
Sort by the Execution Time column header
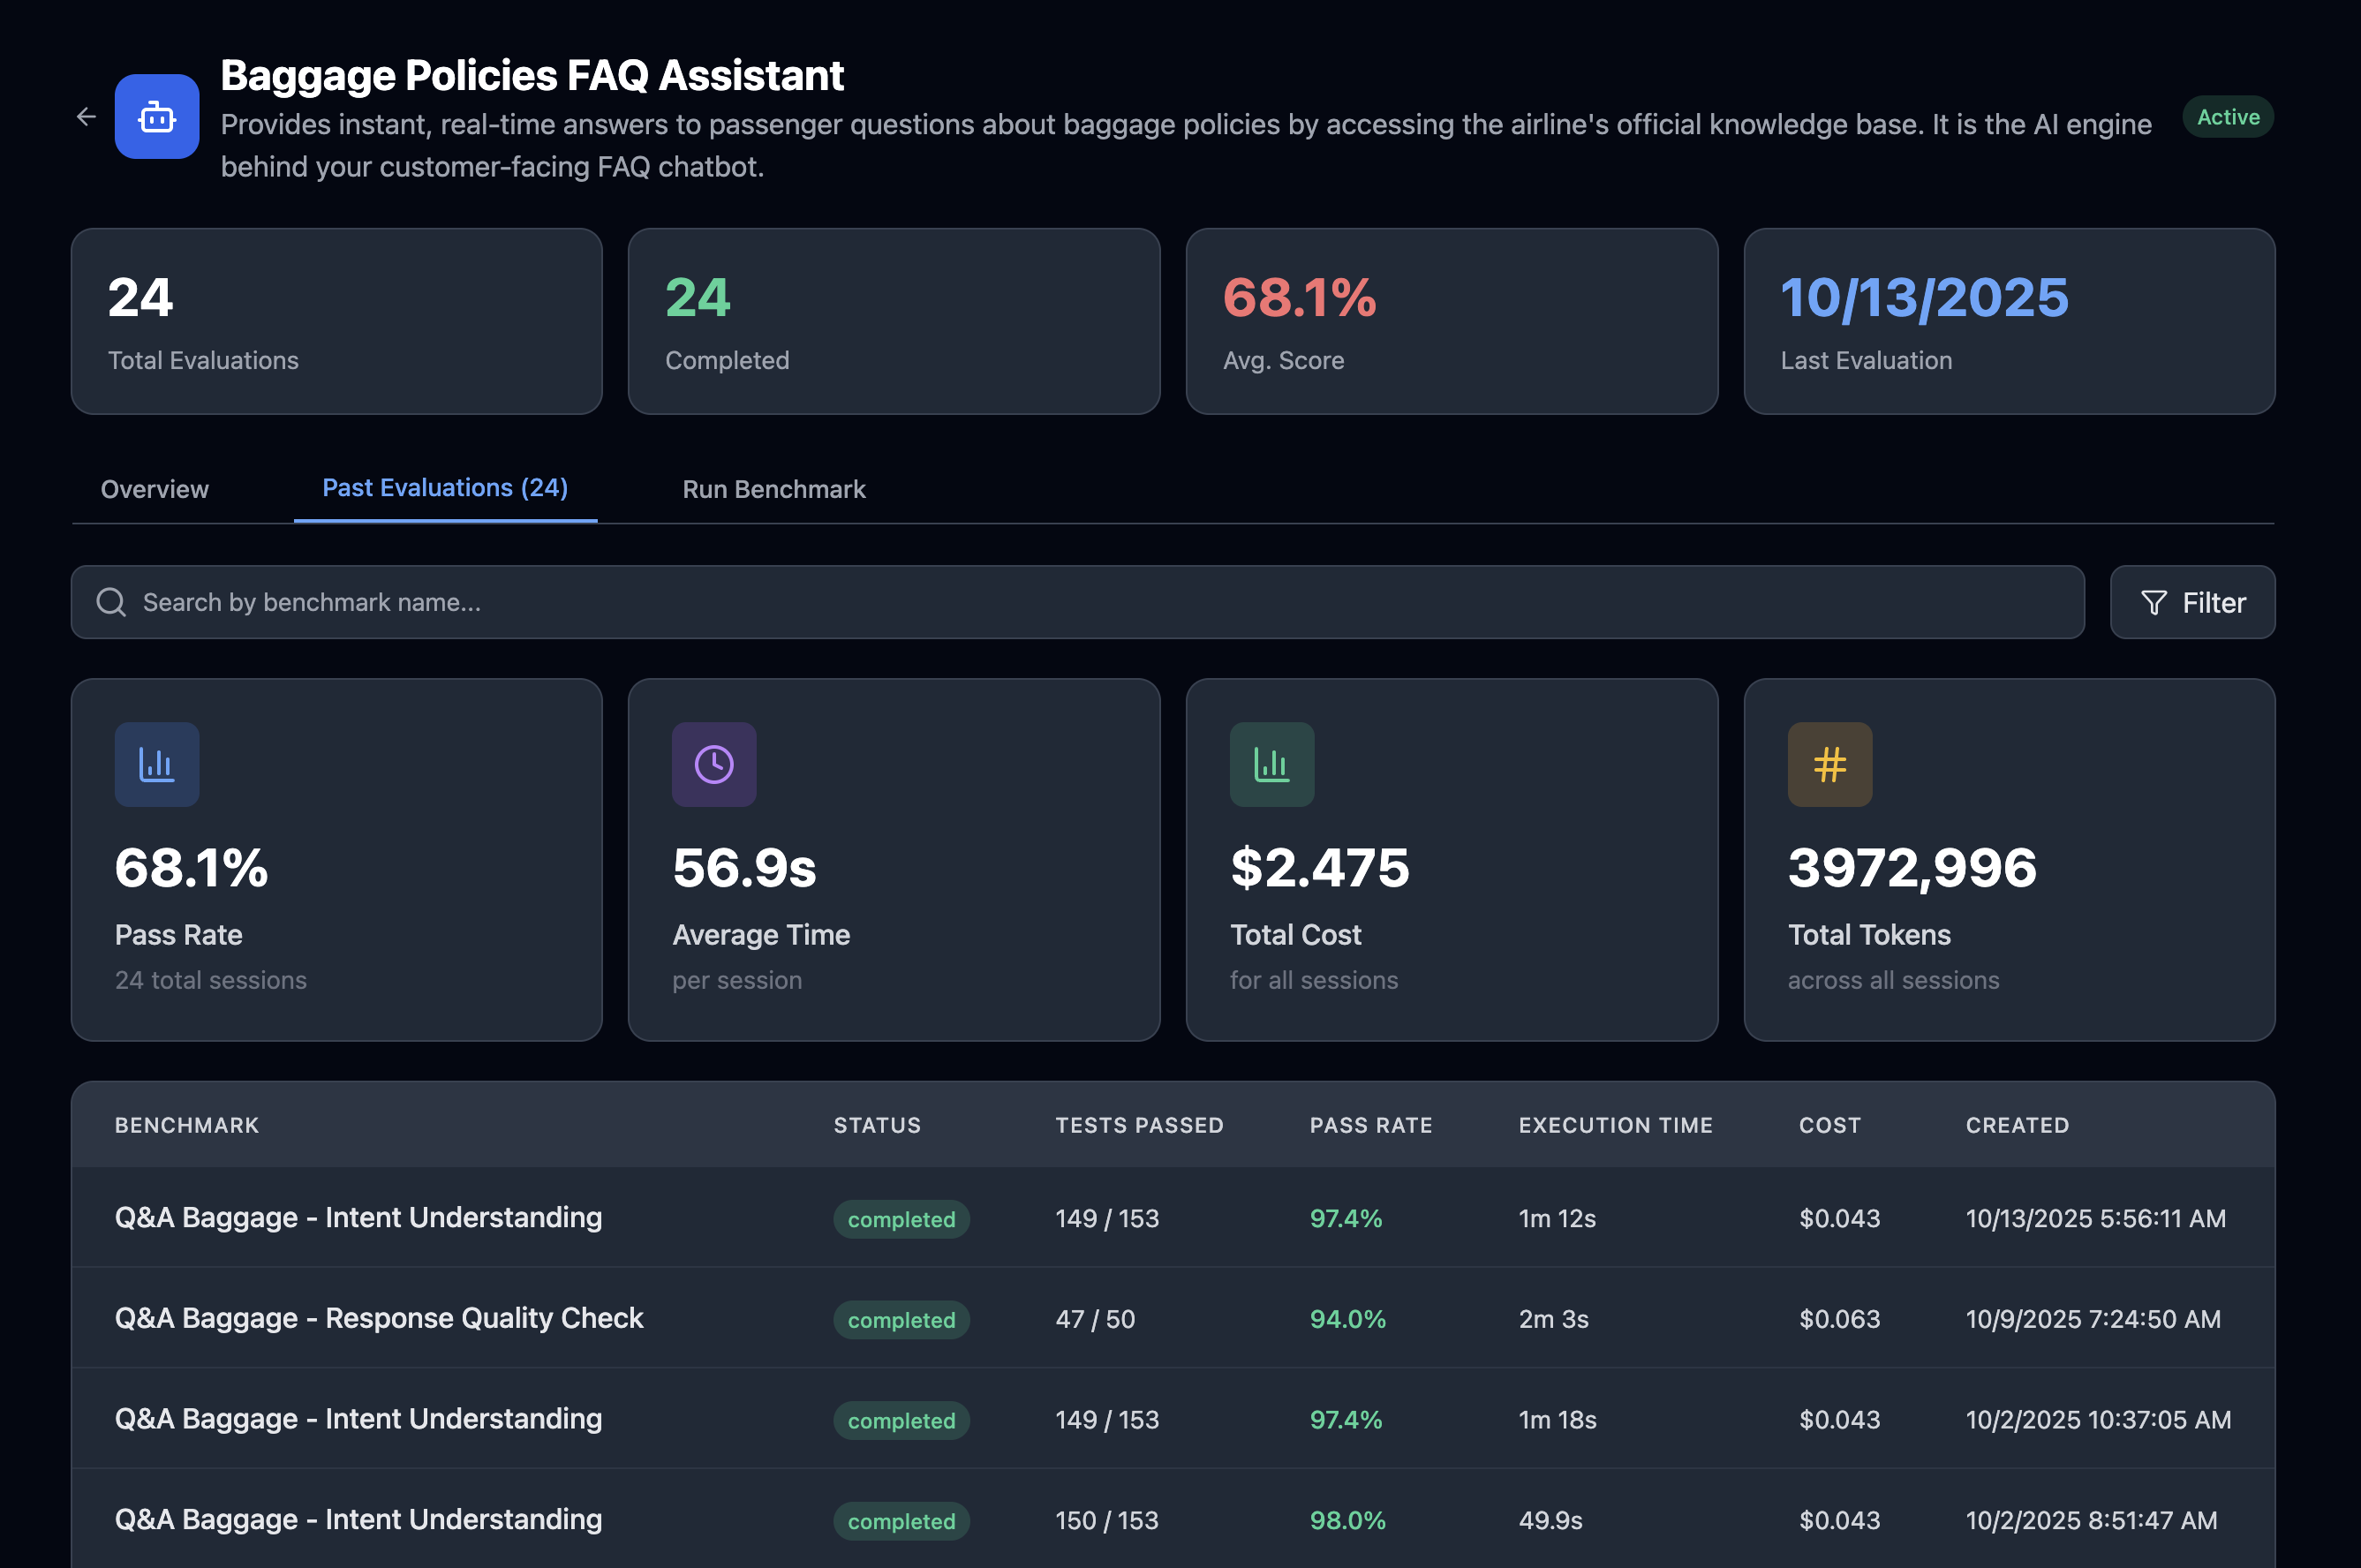pos(1615,1125)
